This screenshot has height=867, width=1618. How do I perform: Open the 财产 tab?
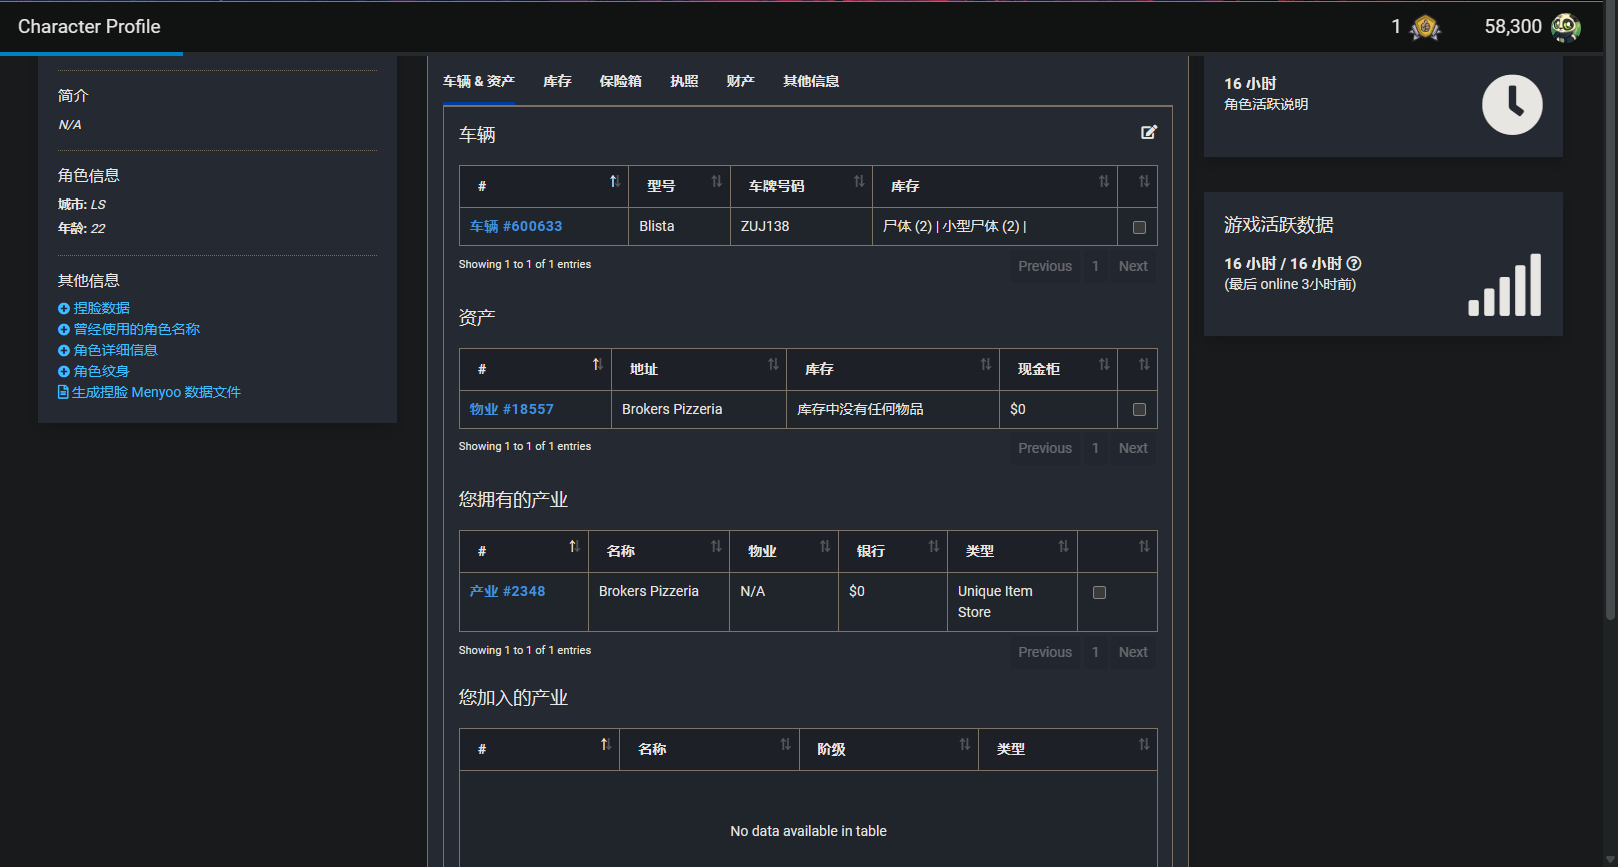[x=741, y=81]
